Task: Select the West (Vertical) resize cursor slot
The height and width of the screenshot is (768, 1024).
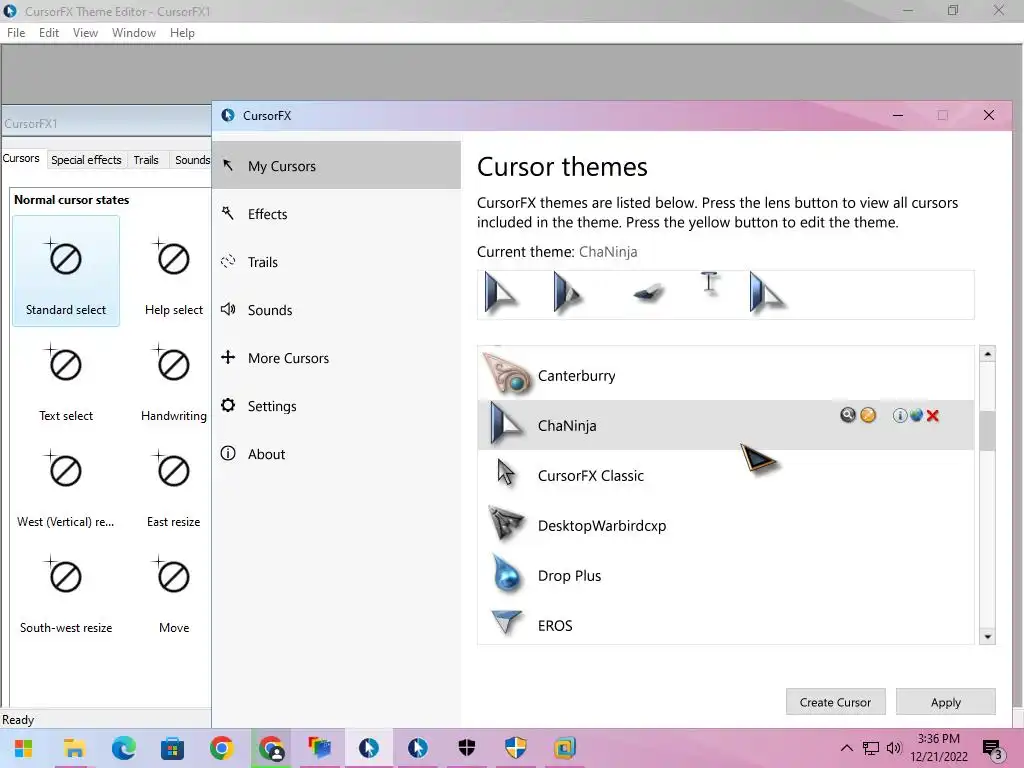Action: pos(66,485)
